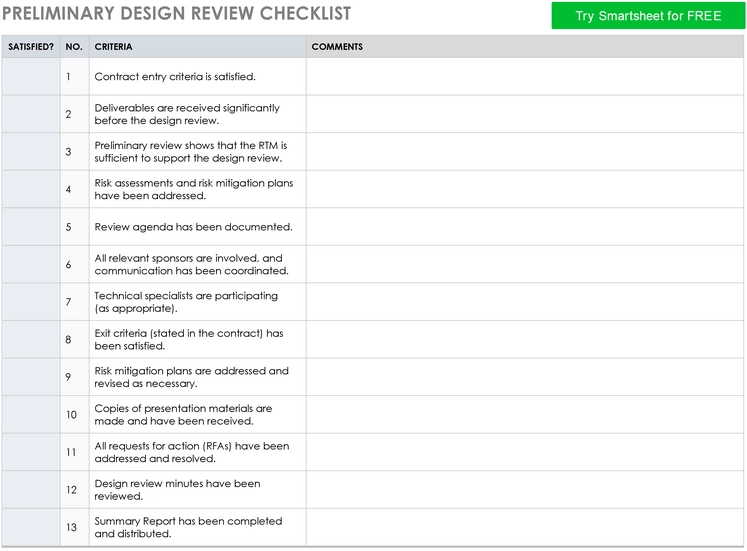
Task: Click the Comments cell for Contract entry criteria
Action: pyautogui.click(x=525, y=77)
